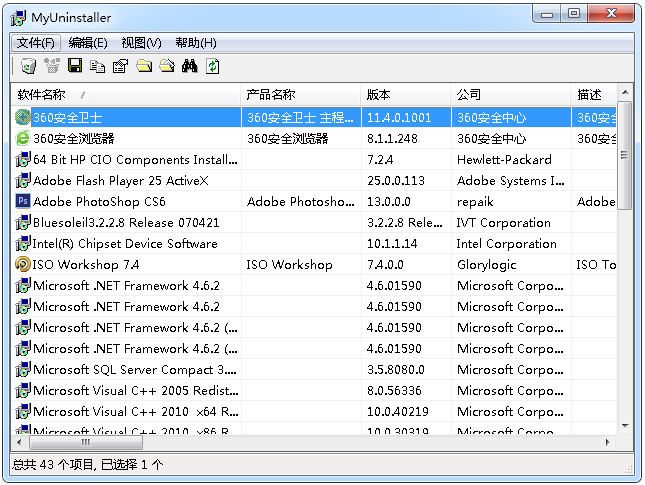The width and height of the screenshot is (645, 485).
Task: Select the 360安全浏览器 software name row
Action: (x=315, y=138)
